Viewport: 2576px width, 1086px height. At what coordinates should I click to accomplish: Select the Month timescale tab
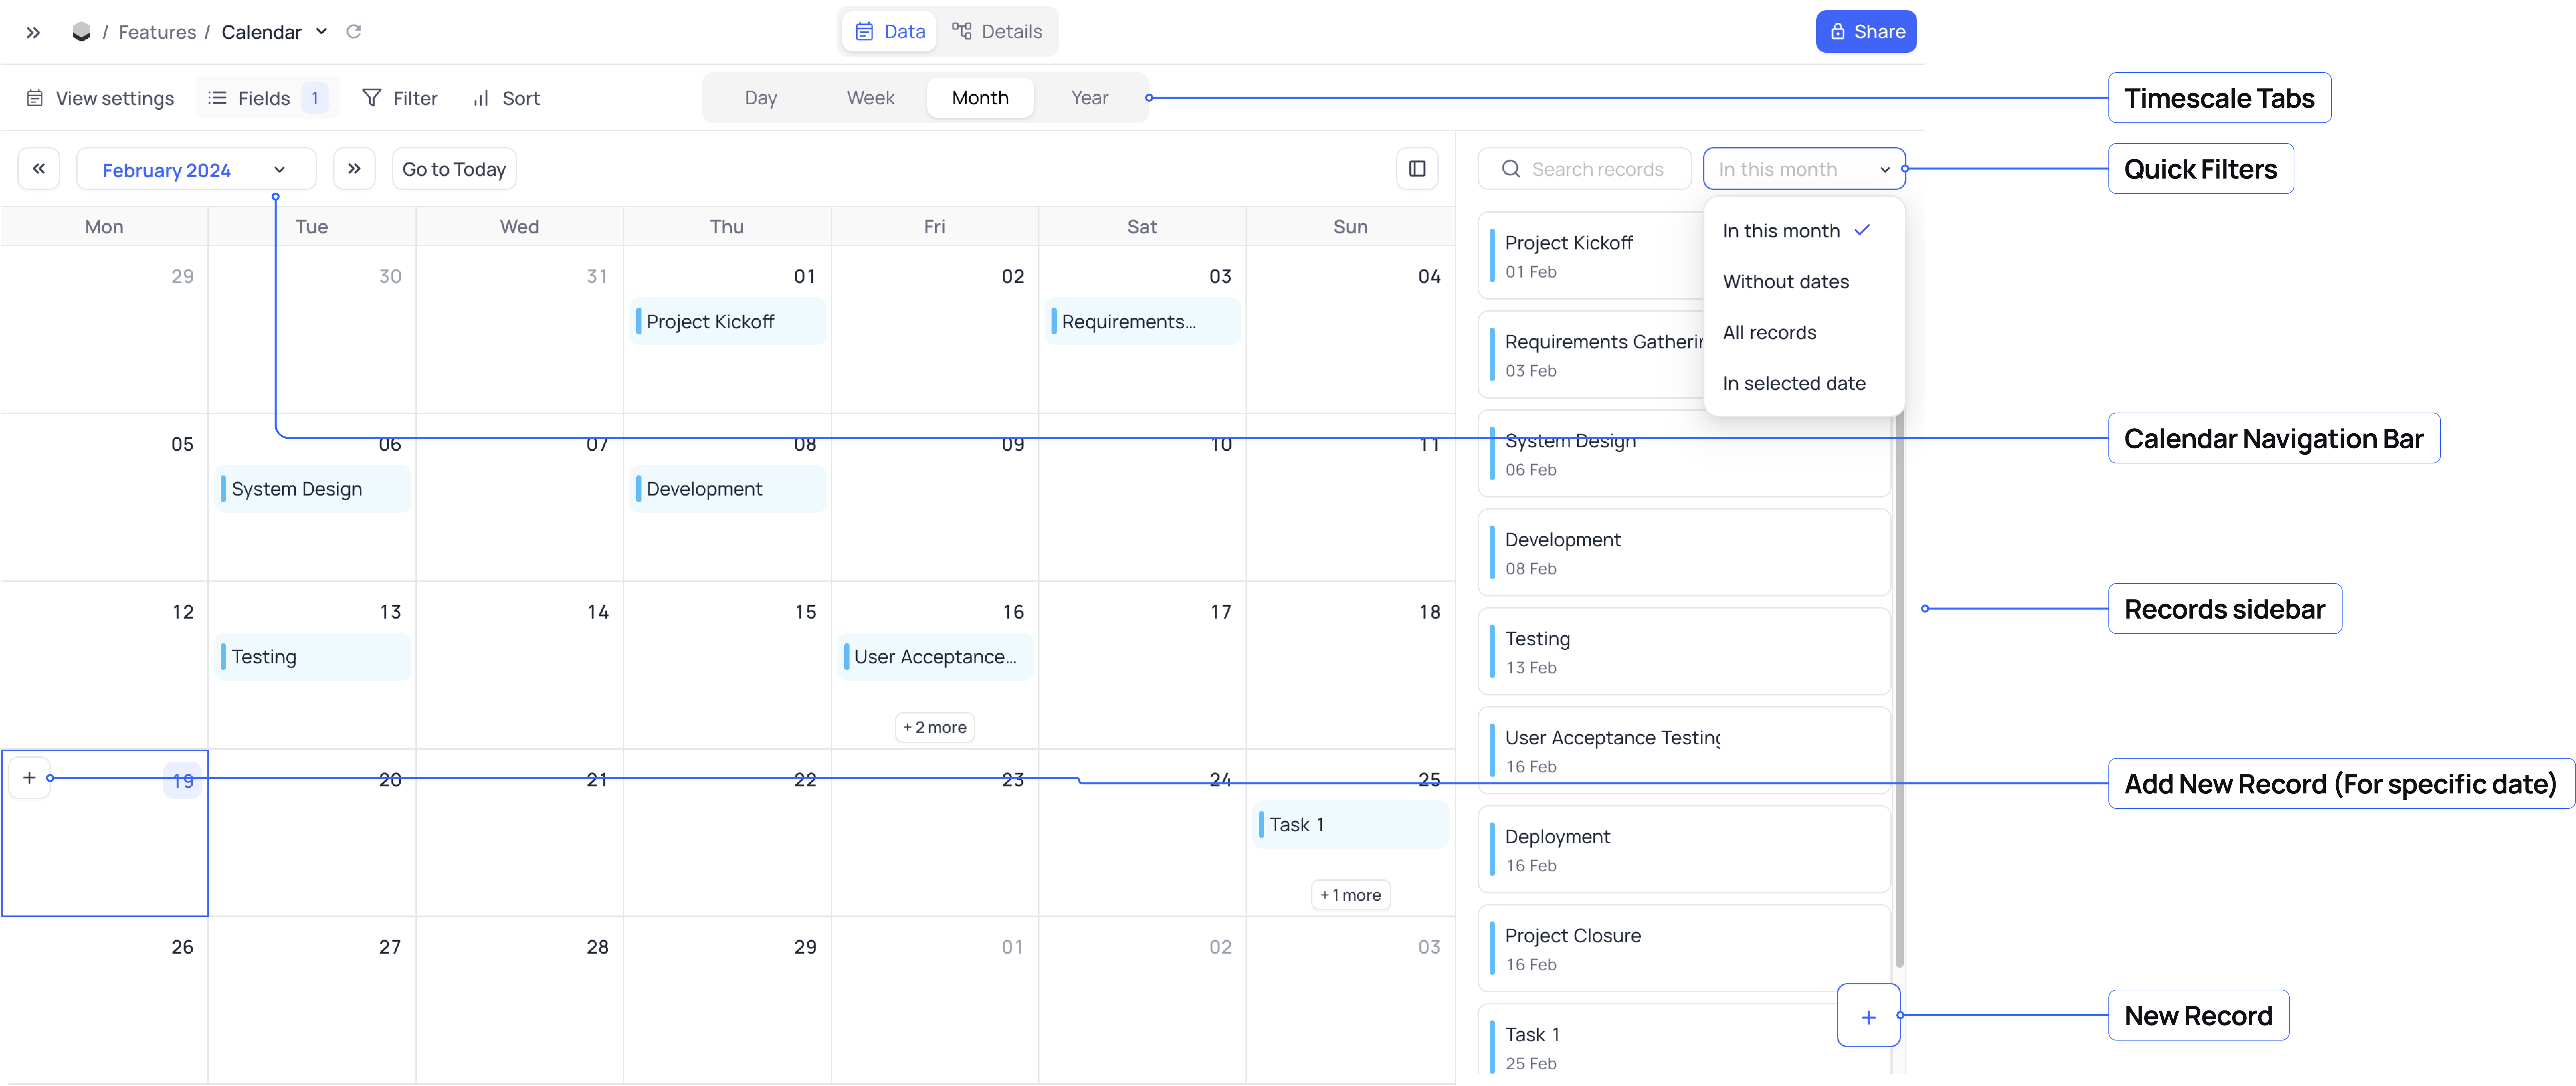[980, 98]
